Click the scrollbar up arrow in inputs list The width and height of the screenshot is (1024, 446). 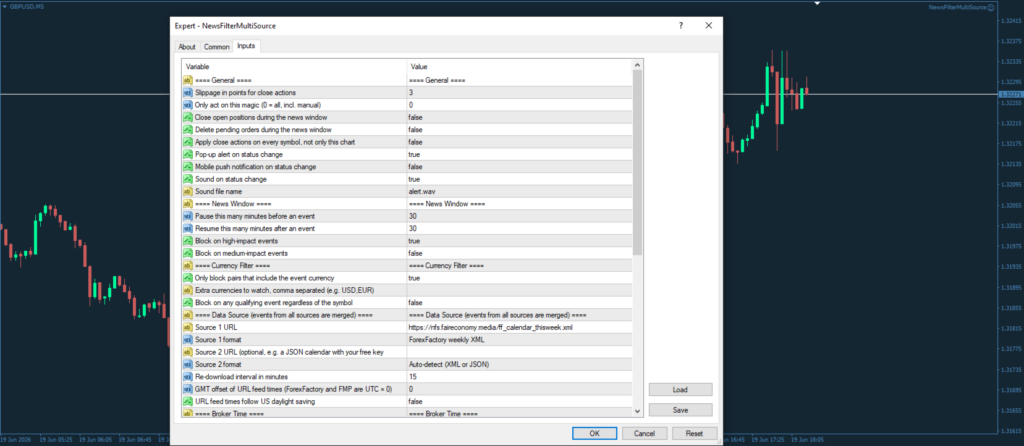[x=637, y=65]
